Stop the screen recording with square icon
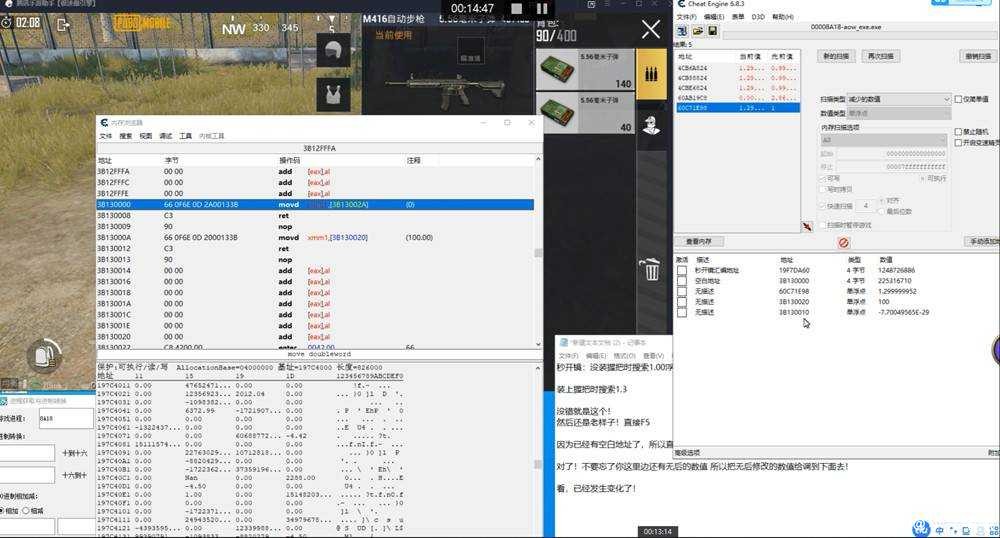The height and width of the screenshot is (538, 1000). [517, 8]
